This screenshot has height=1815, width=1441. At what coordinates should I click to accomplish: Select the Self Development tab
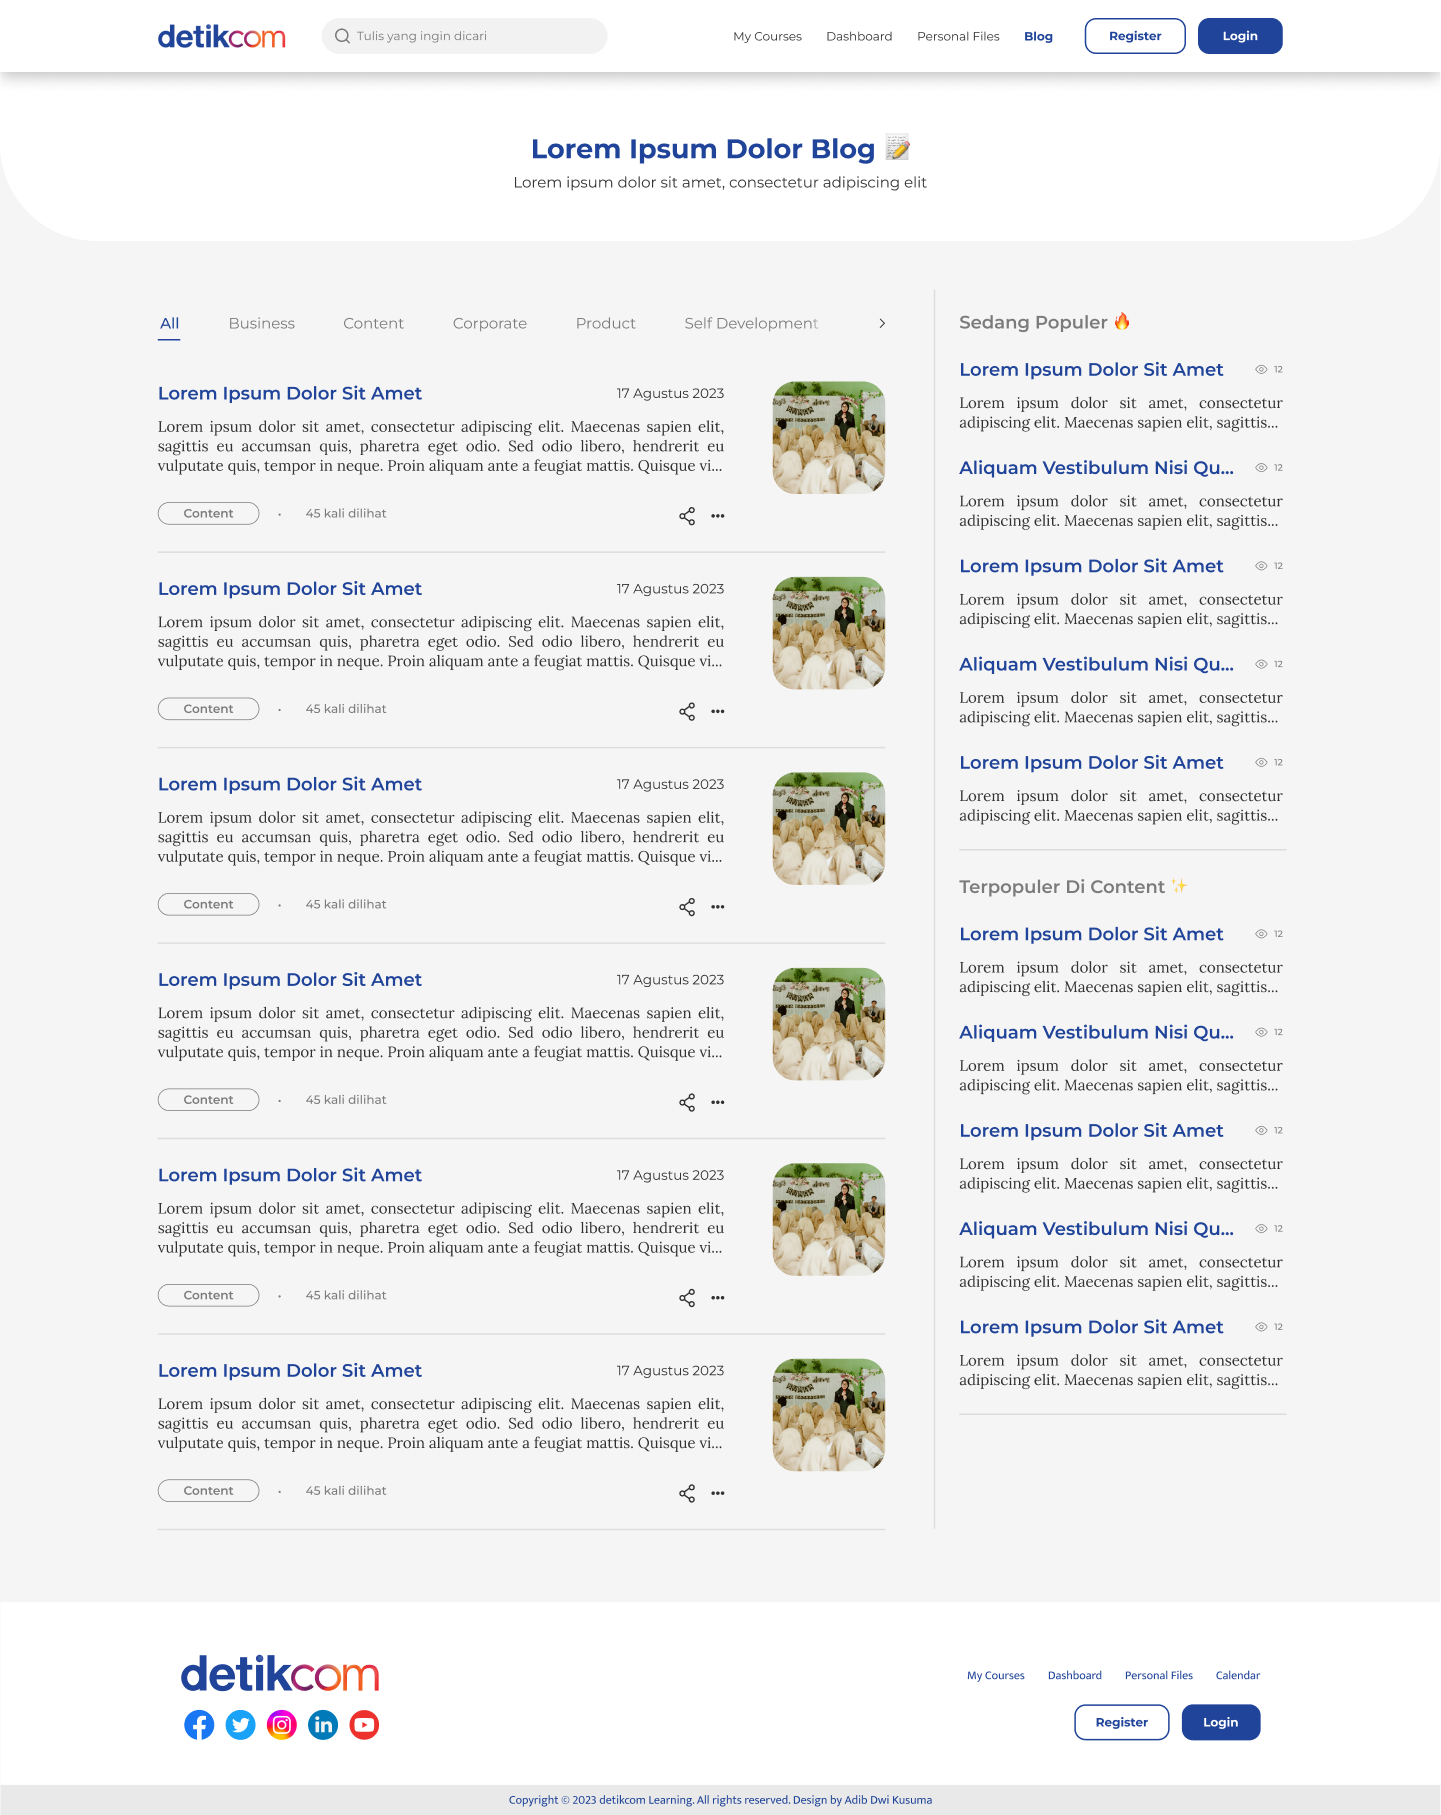pyautogui.click(x=750, y=323)
